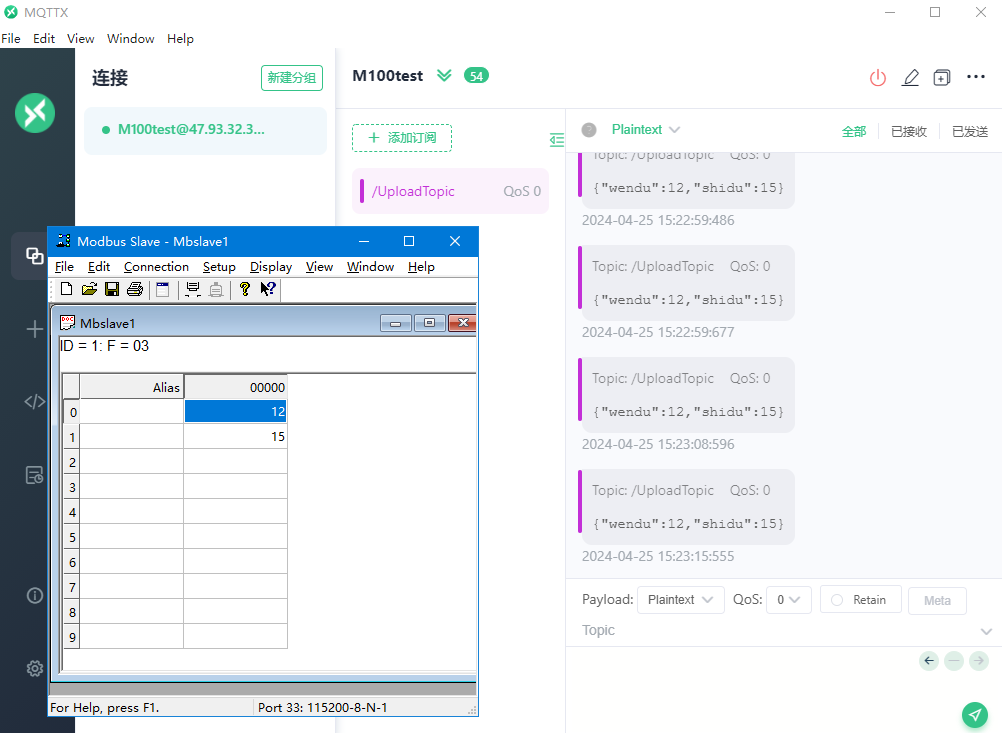Show all messages with the 全部 tab
The image size is (1002, 733).
click(x=854, y=131)
